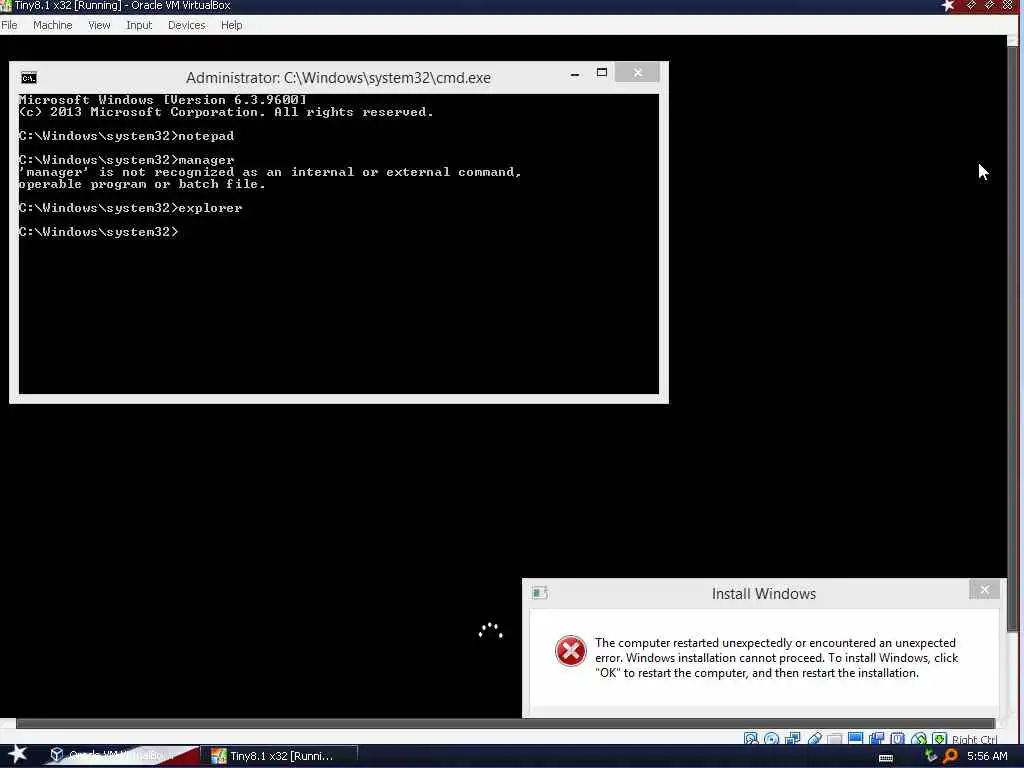Click the cmd.exe system menu icon
Viewport: 1024px width, 768px height.
pos(29,78)
